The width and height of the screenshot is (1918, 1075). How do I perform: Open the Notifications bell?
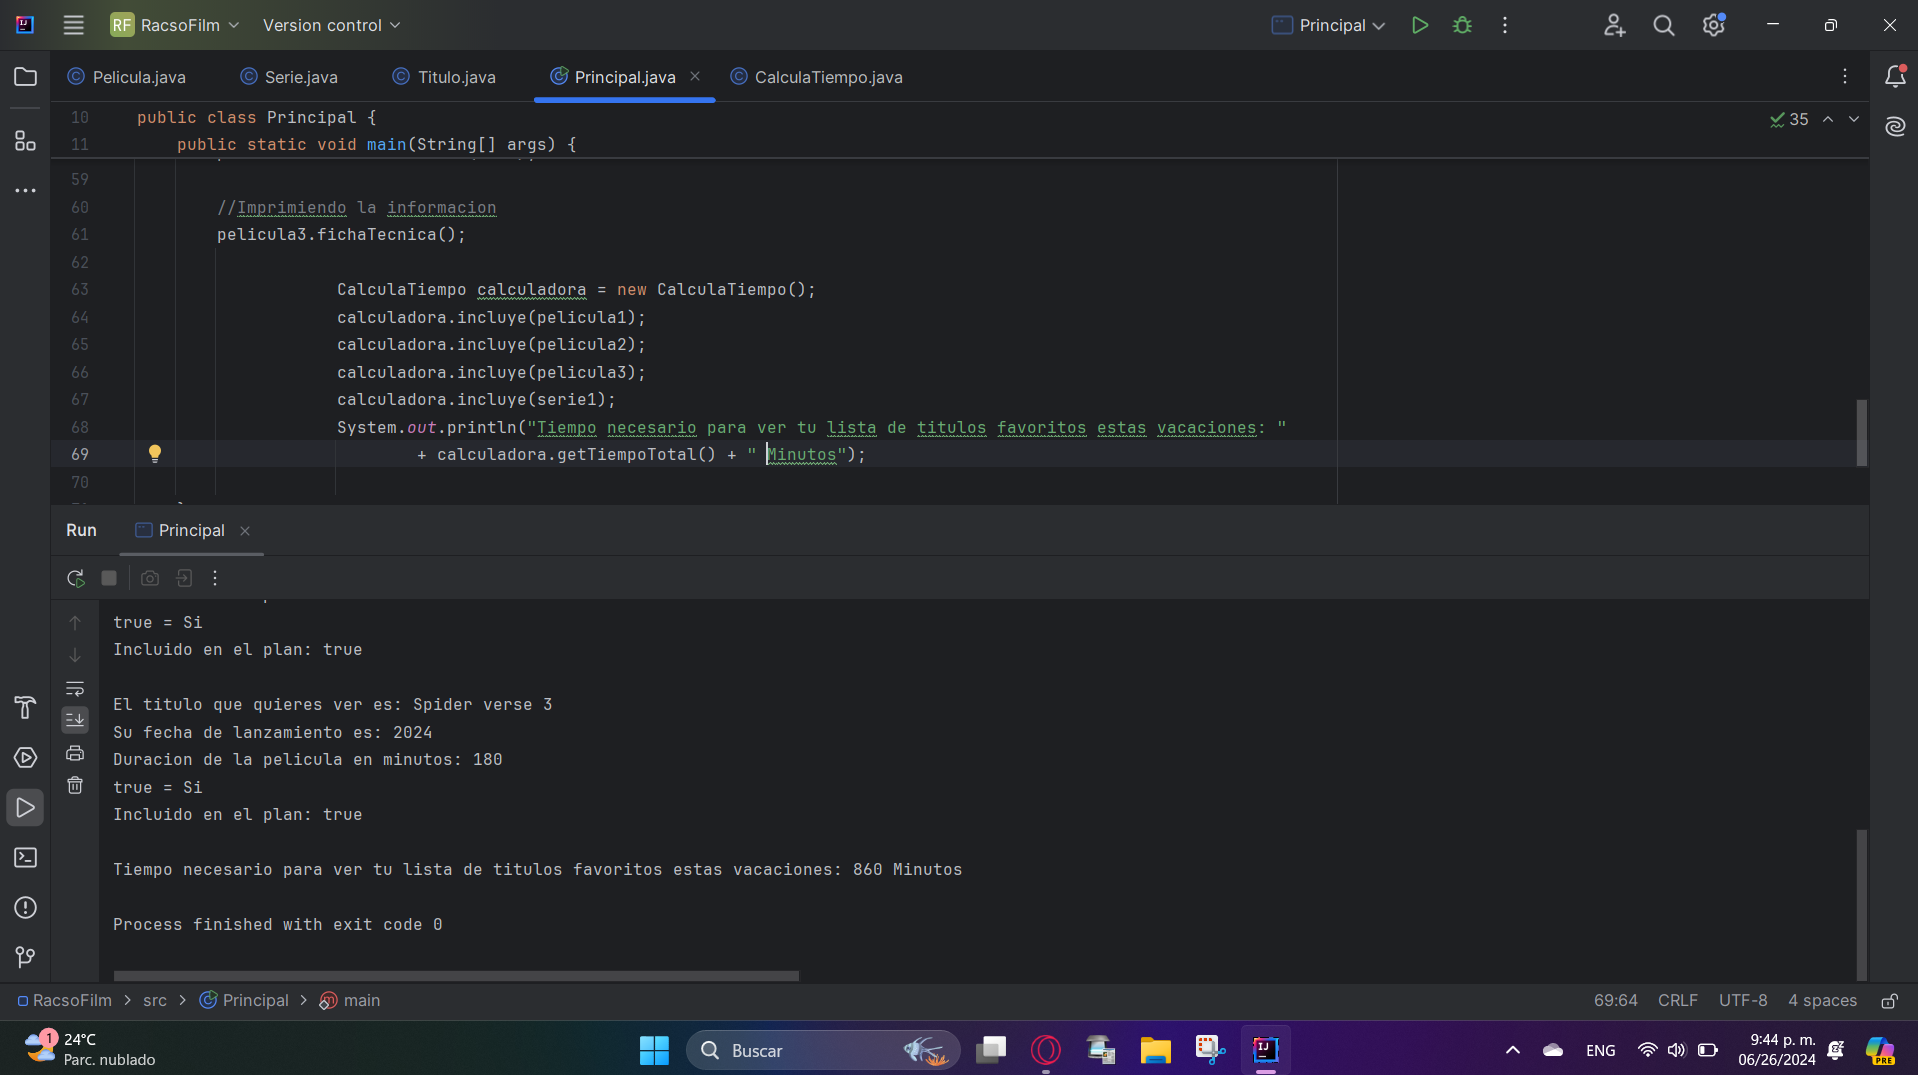tap(1895, 77)
